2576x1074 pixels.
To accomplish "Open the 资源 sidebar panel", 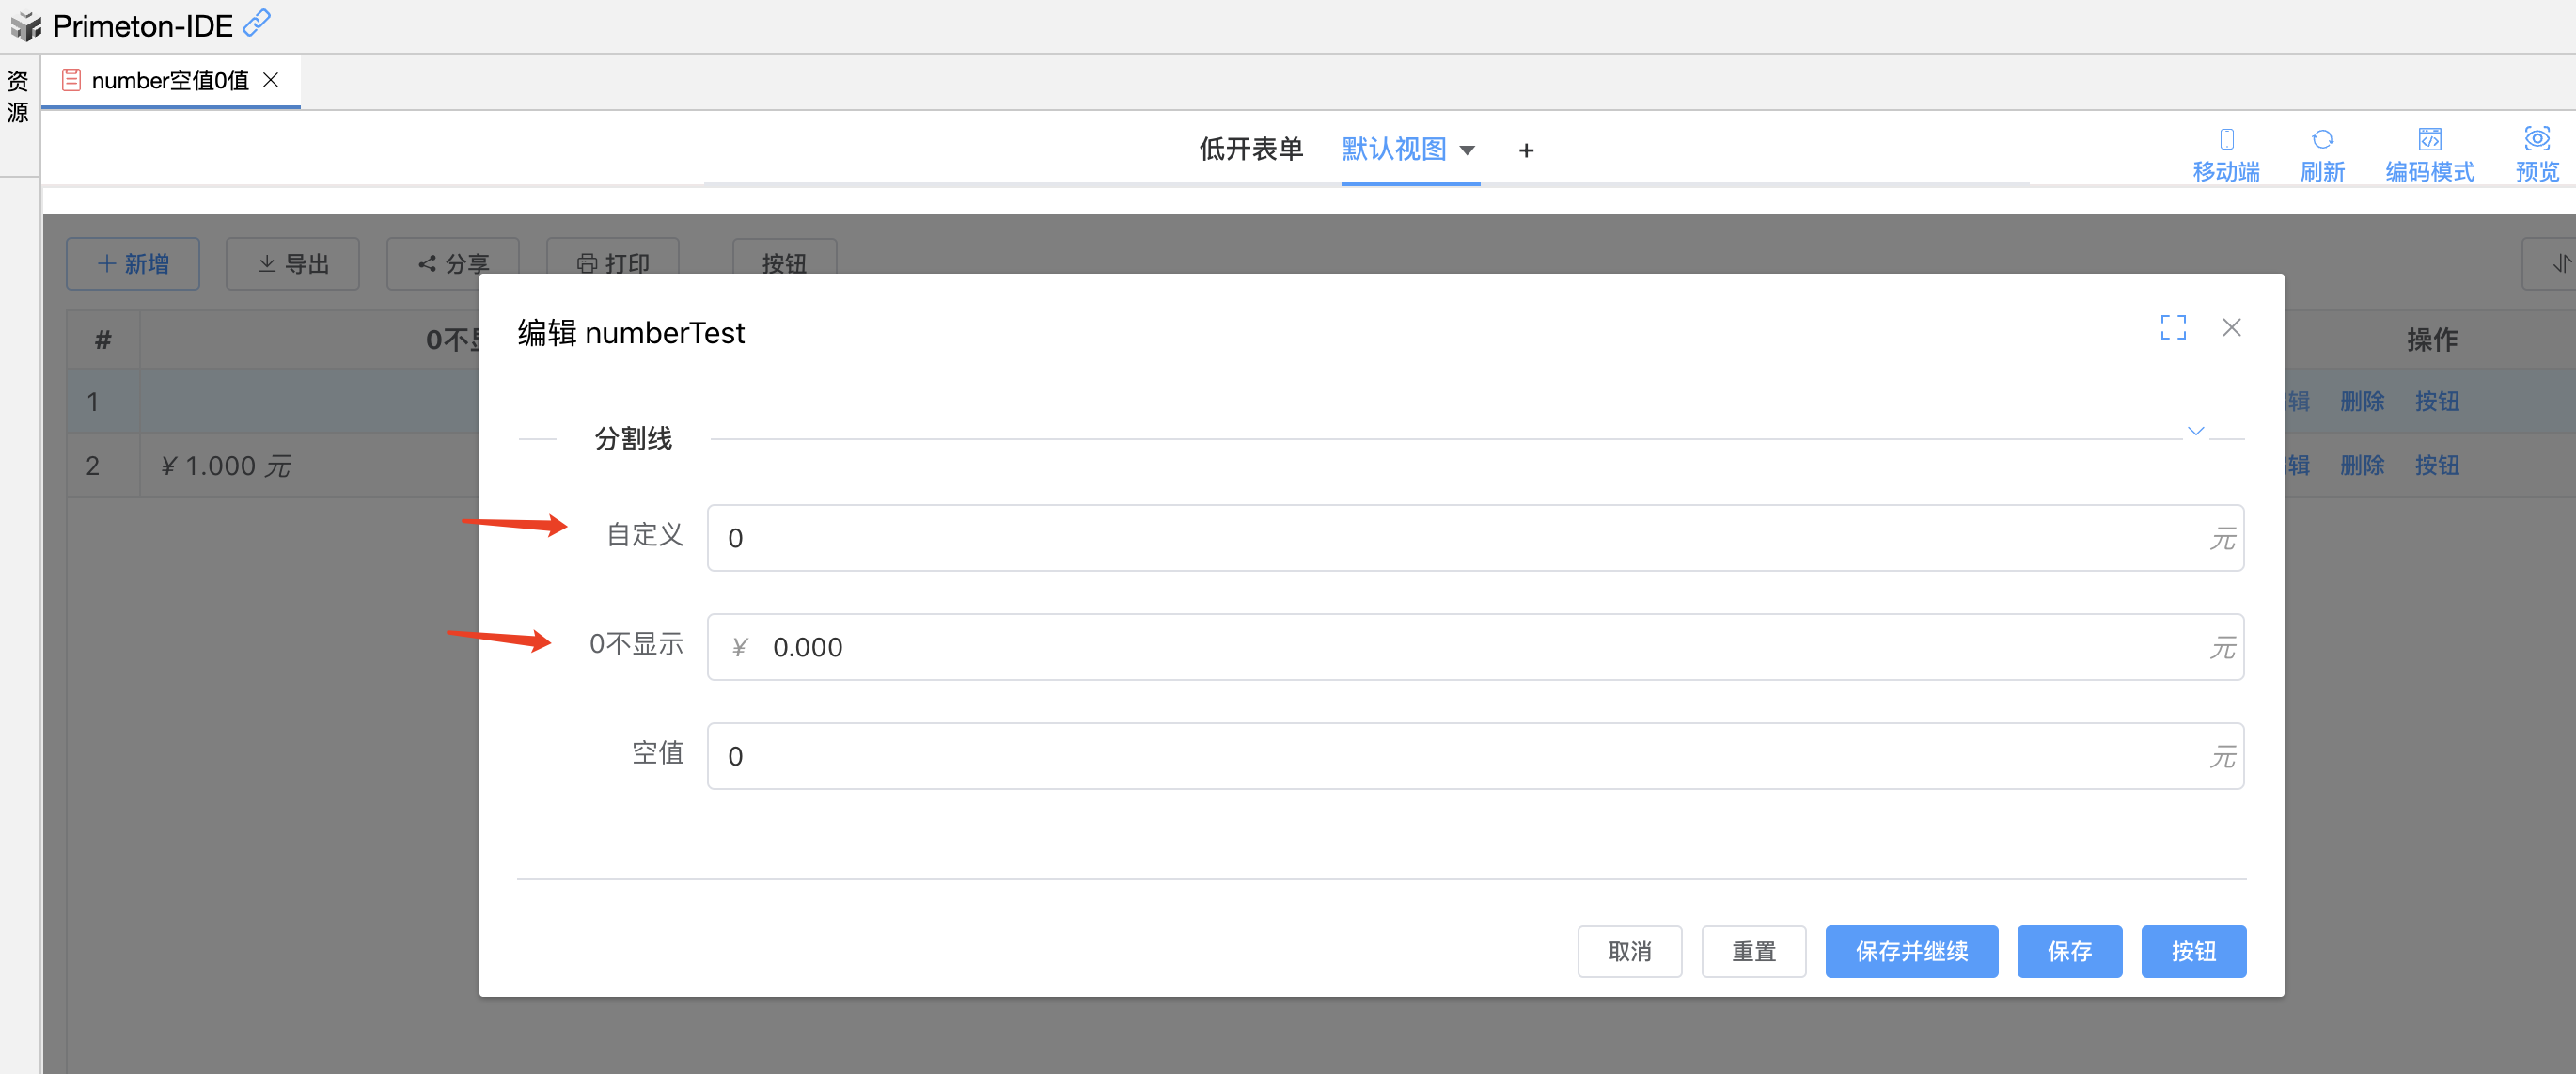I will 18,96.
